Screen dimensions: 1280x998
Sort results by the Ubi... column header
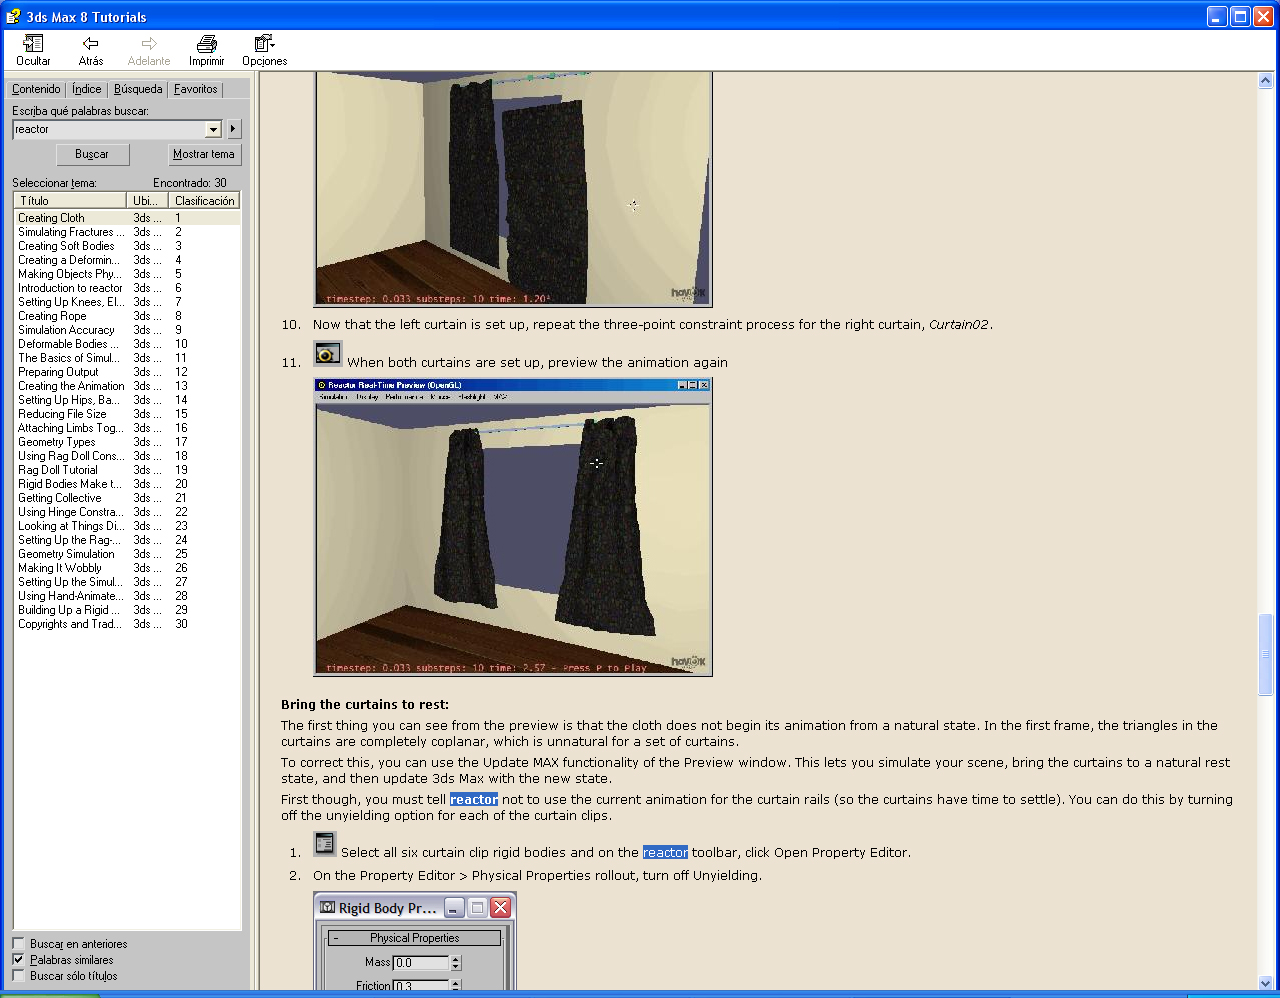pyautogui.click(x=147, y=200)
